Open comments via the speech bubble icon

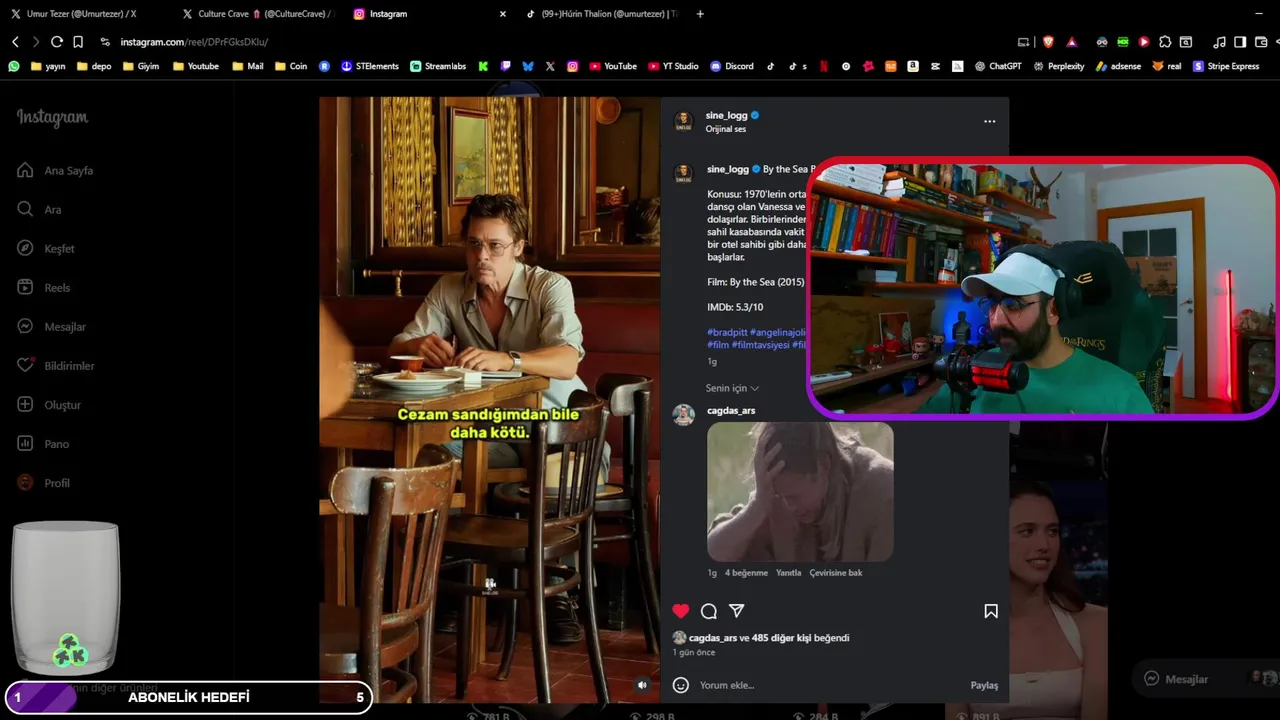[709, 611]
